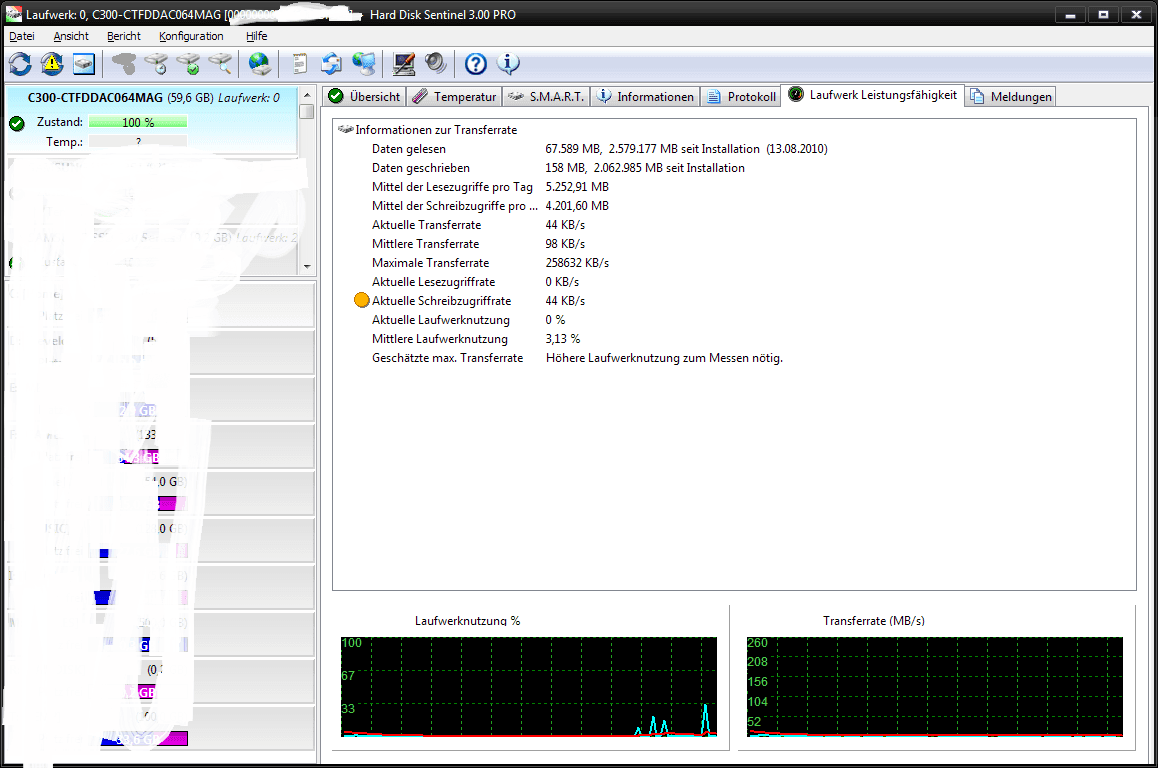Click the Aktuelle Transferrate row label
Image resolution: width=1158 pixels, height=768 pixels.
coord(426,224)
